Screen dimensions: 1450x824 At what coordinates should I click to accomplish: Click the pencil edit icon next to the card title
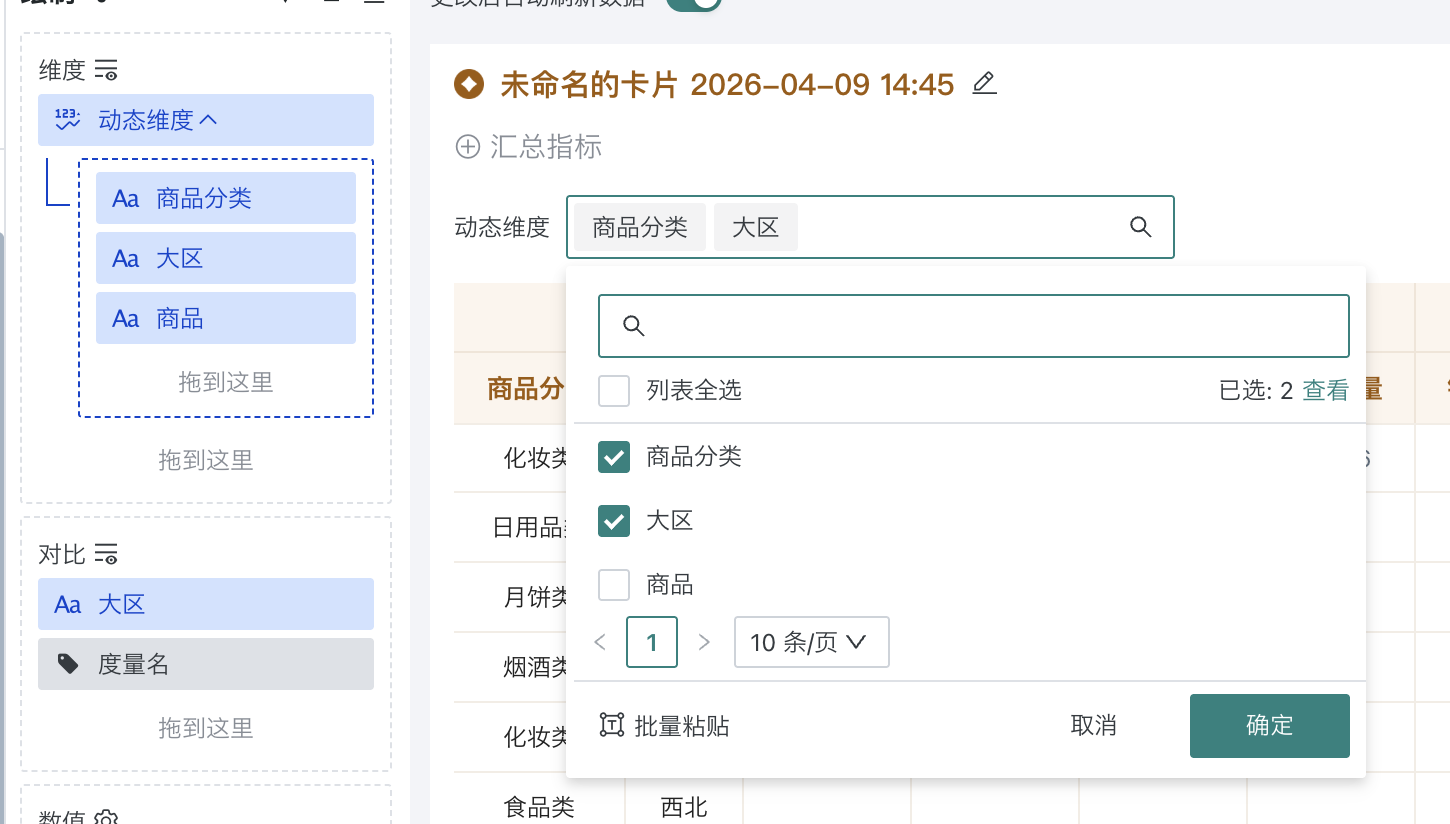[x=984, y=84]
